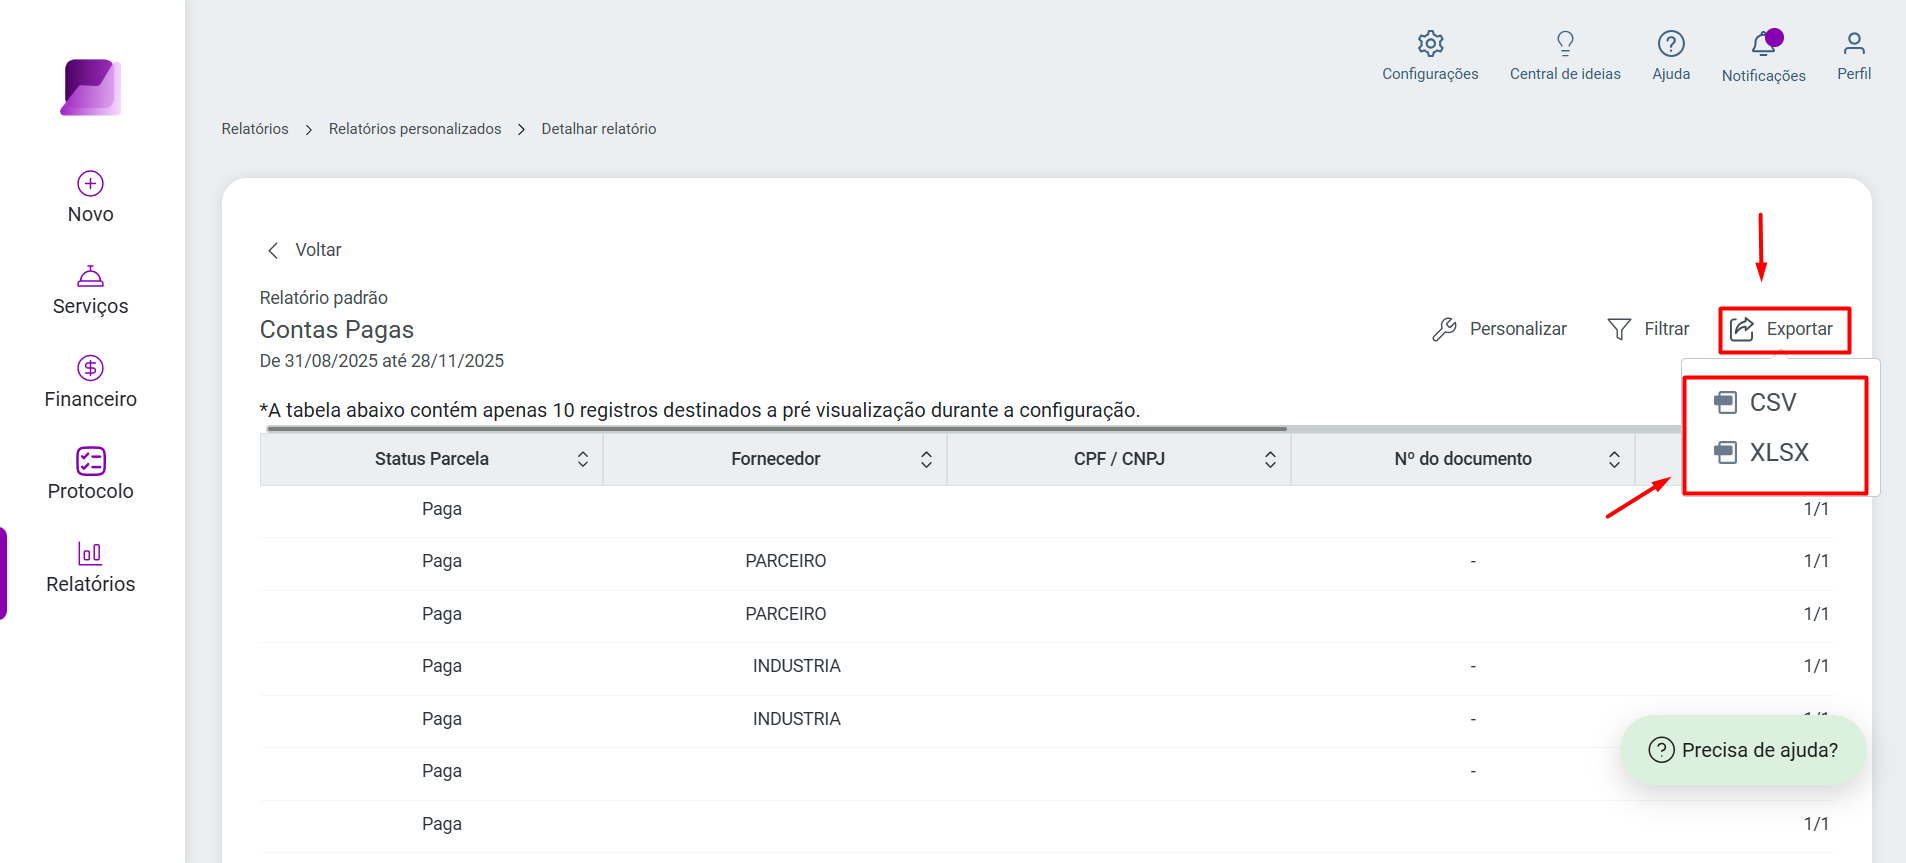Click the Voltar link
The width and height of the screenshot is (1906, 863).
point(318,250)
